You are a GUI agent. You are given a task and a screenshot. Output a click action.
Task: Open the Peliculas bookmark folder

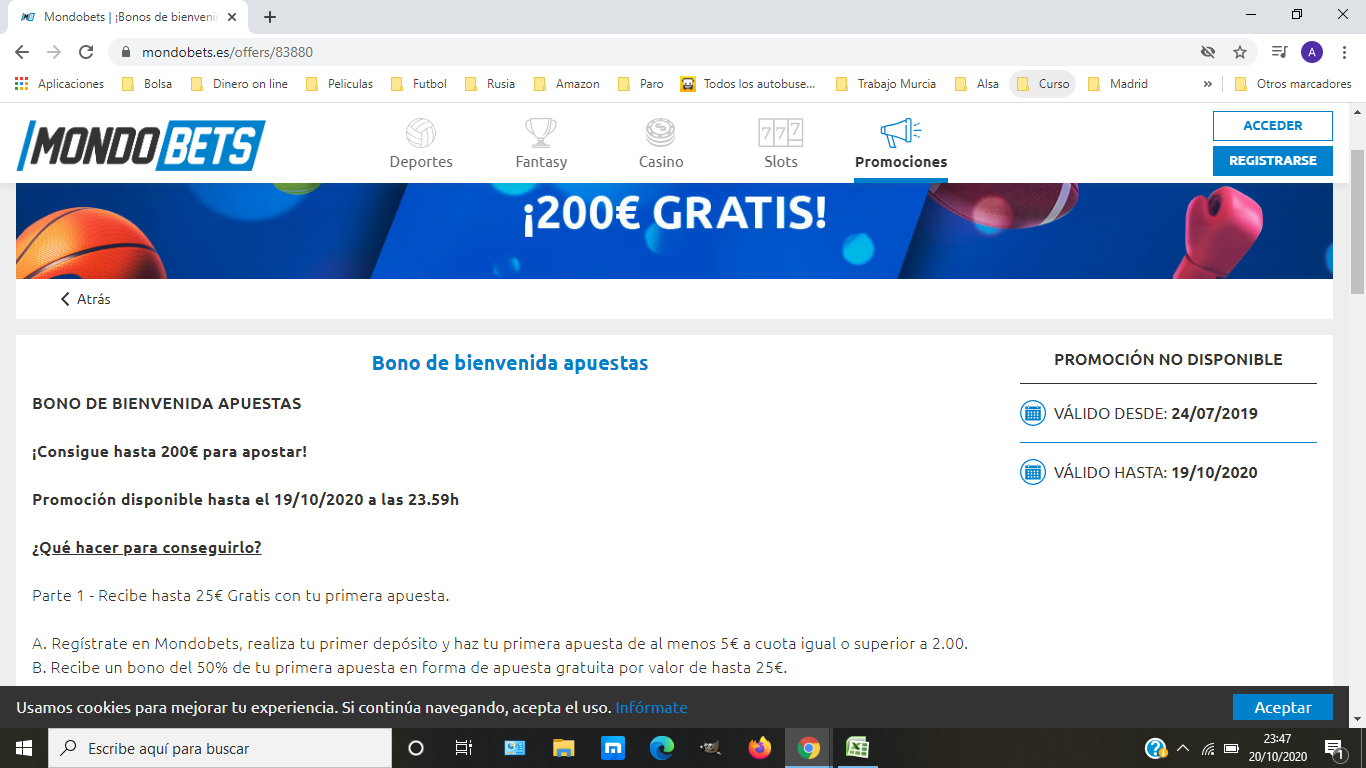click(x=339, y=84)
